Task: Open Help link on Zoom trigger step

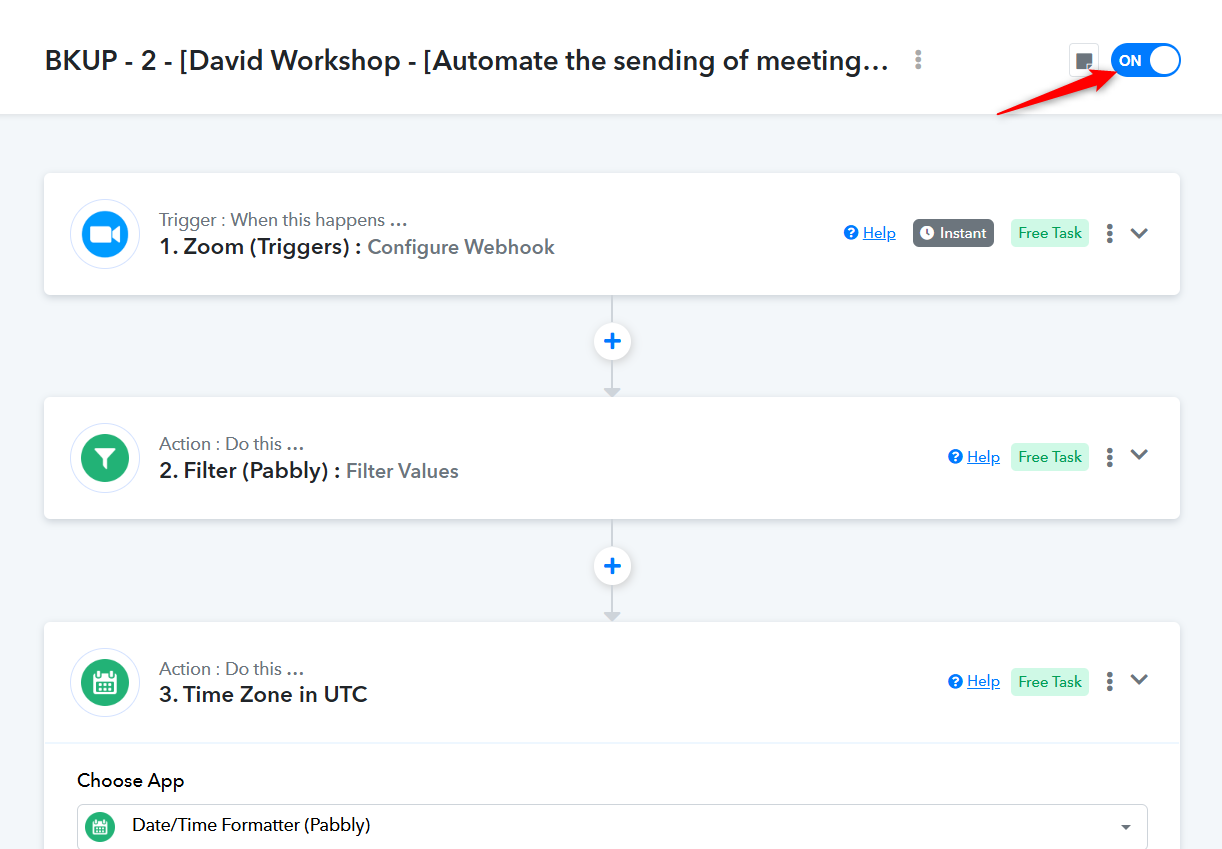Action: [x=870, y=233]
